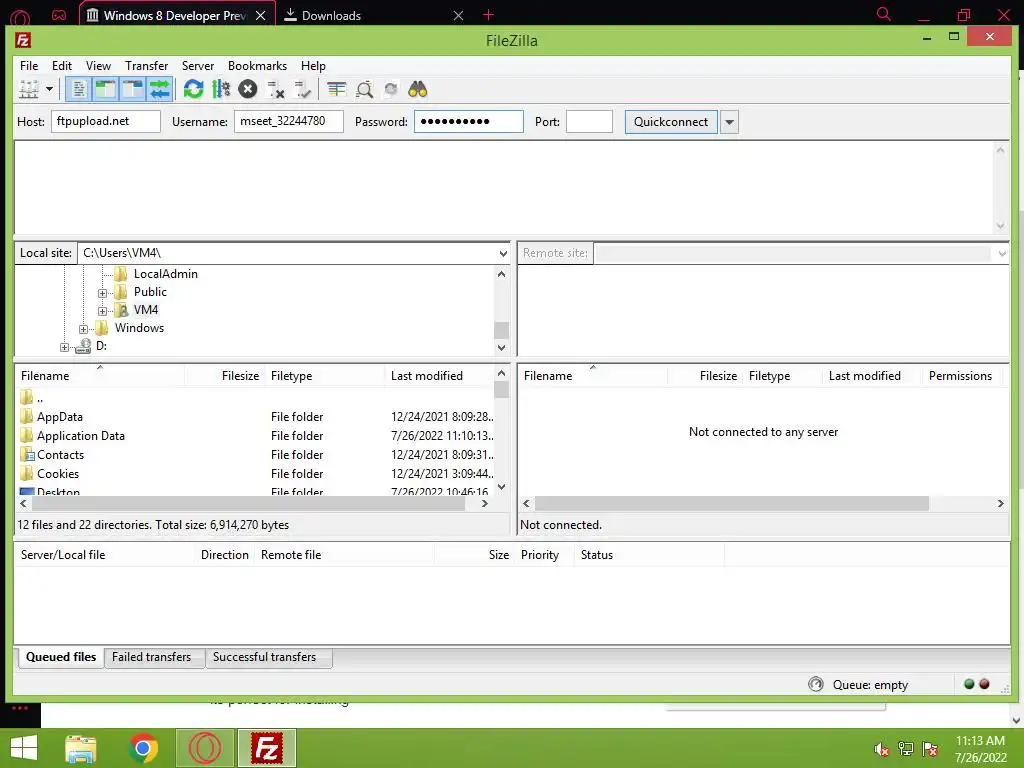The width and height of the screenshot is (1024, 768).
Task: Open the Site Manager dropdown arrow
Action: coord(49,89)
